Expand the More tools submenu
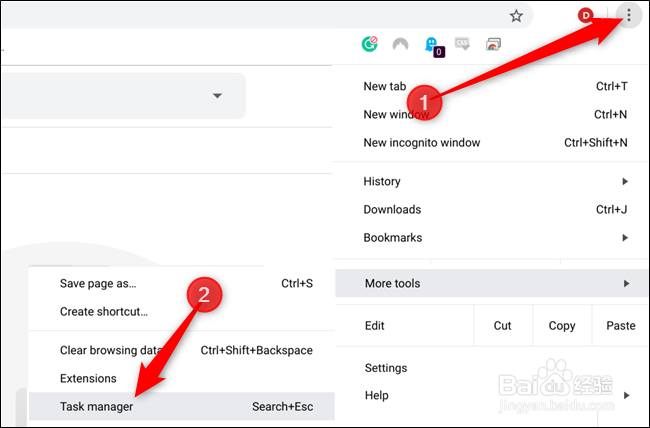 click(491, 283)
